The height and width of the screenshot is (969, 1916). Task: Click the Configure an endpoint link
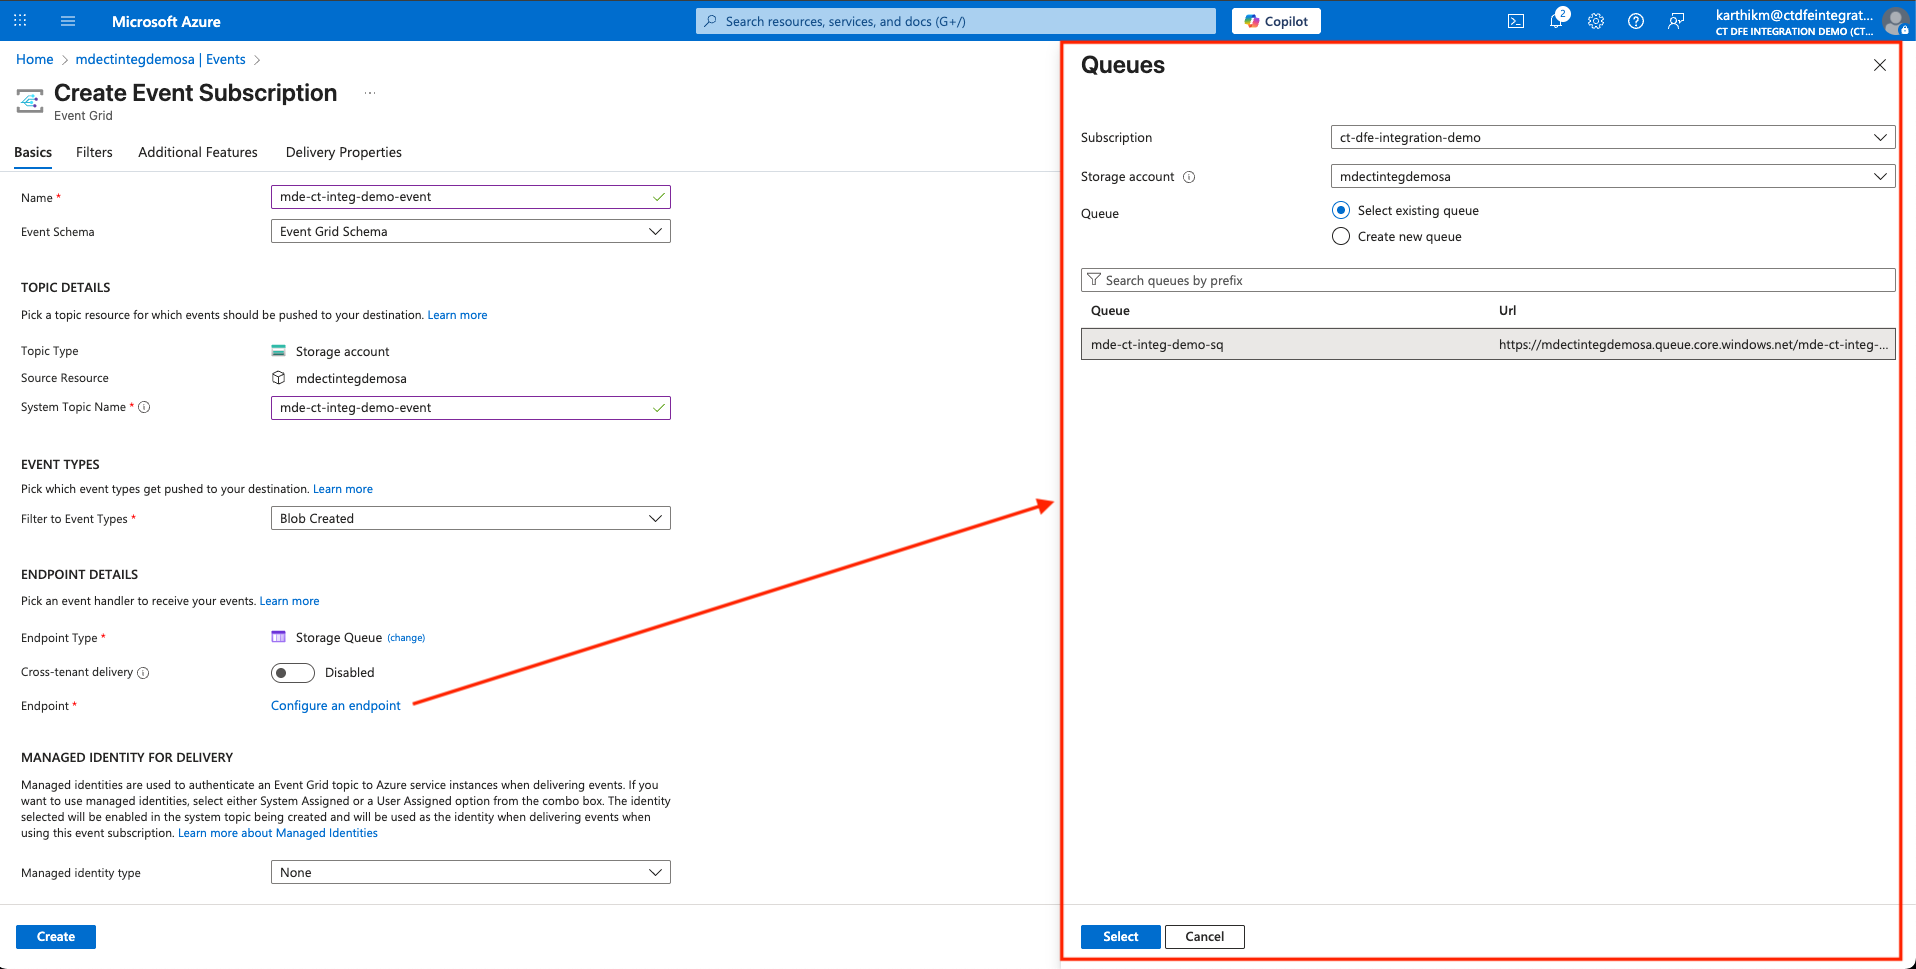tap(335, 706)
